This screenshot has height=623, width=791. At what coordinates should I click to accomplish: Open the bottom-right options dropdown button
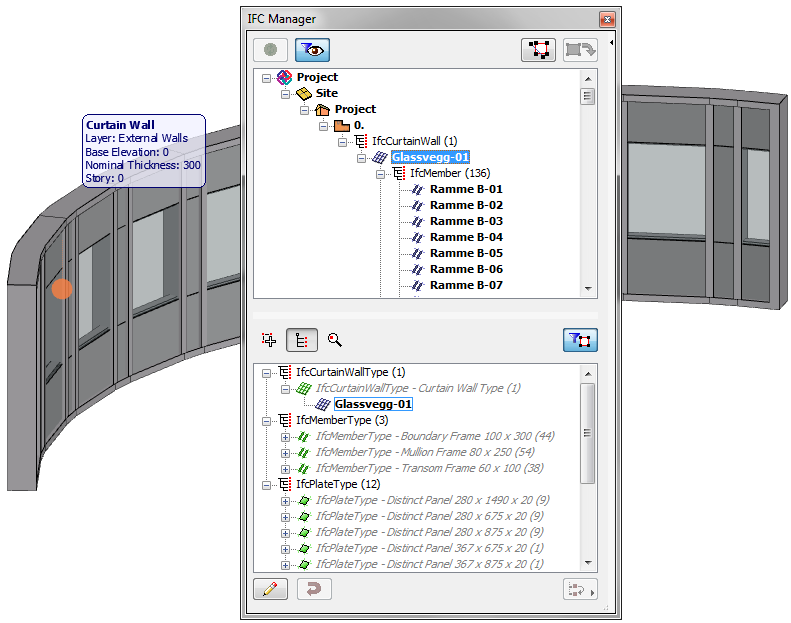click(x=580, y=589)
